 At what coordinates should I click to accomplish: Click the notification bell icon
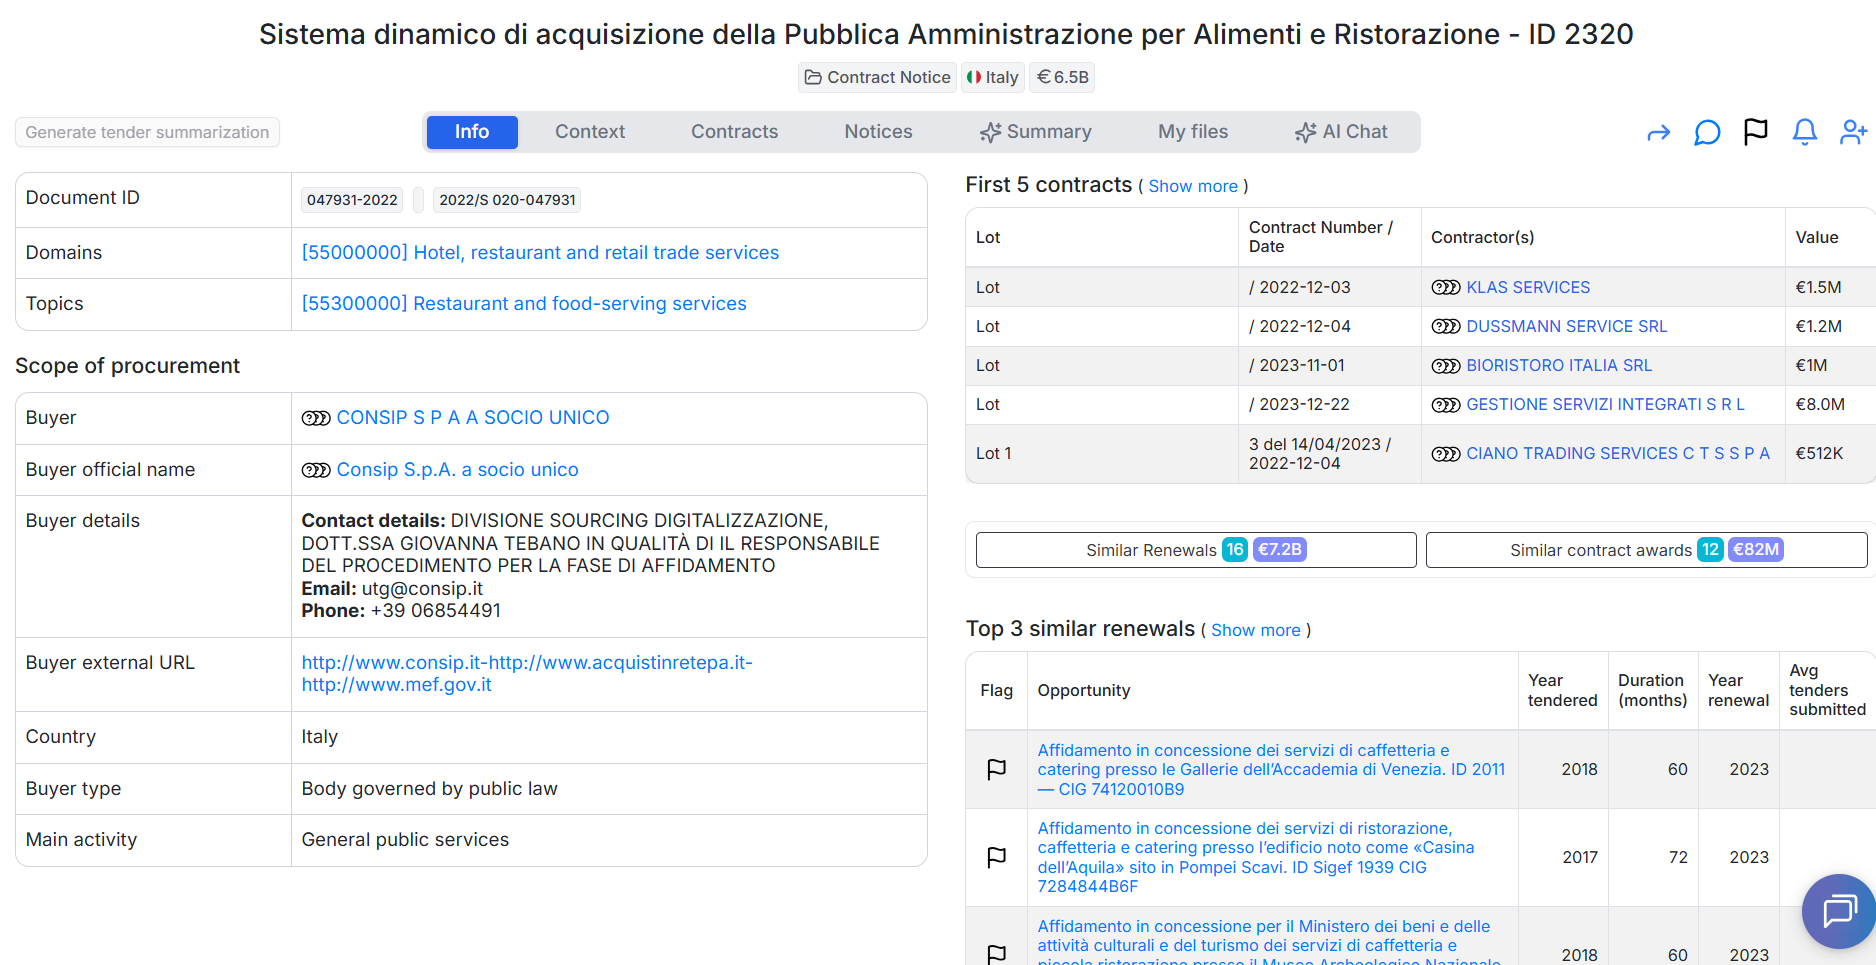(x=1805, y=132)
